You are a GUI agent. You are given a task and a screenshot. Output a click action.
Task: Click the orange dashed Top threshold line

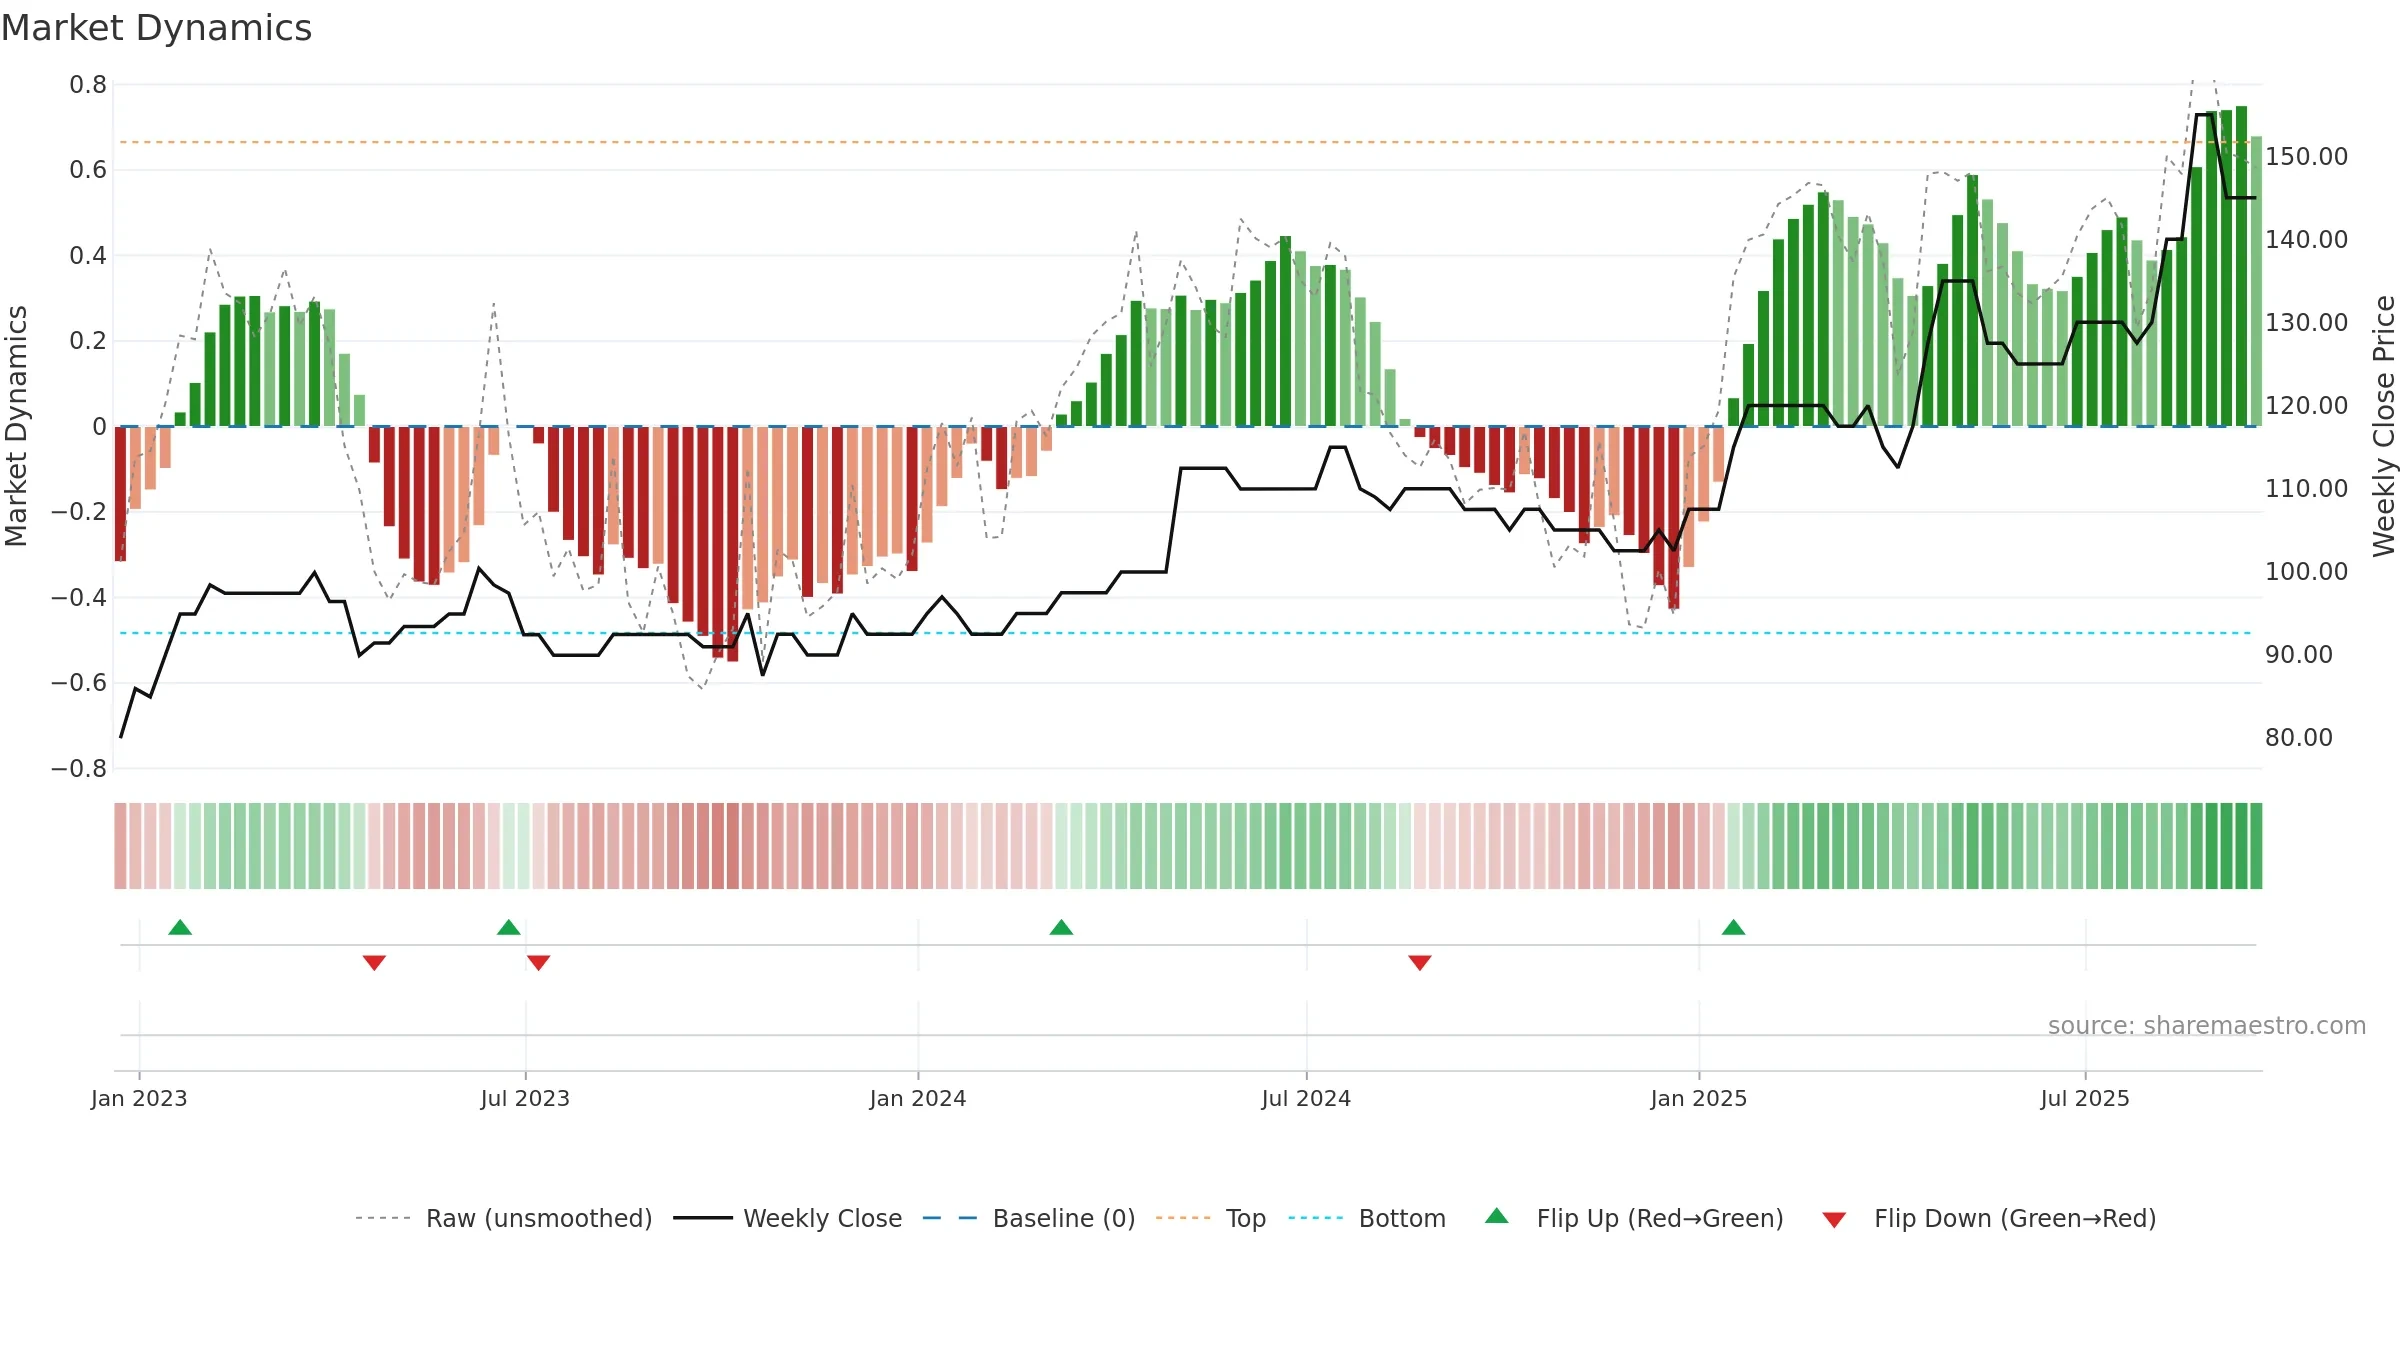[1185, 142]
